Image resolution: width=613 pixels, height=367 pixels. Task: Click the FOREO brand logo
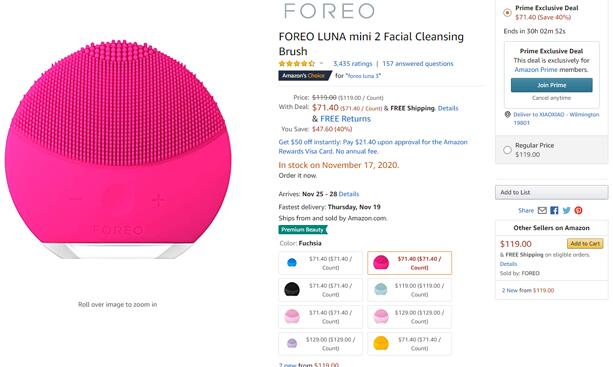click(x=329, y=11)
